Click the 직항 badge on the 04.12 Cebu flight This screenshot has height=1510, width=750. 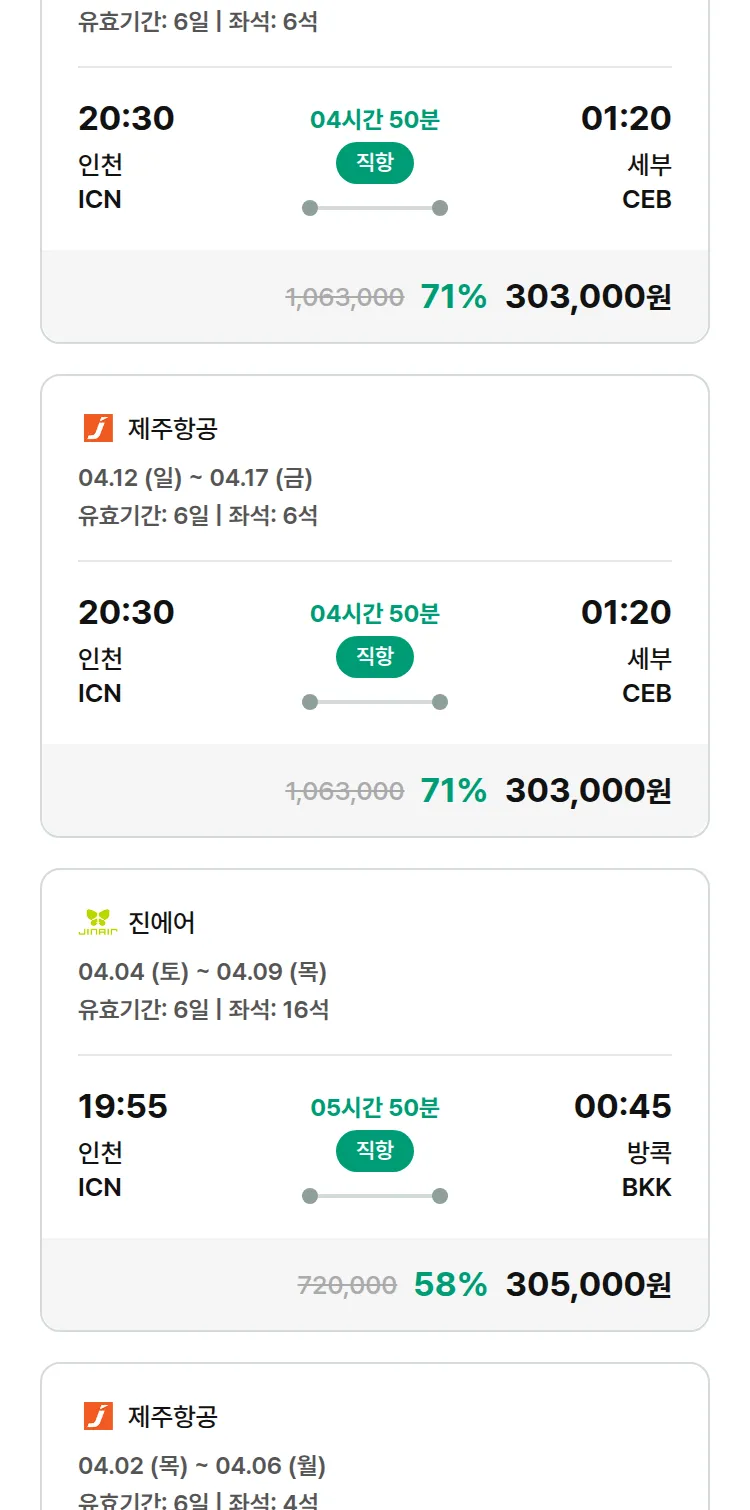click(375, 657)
